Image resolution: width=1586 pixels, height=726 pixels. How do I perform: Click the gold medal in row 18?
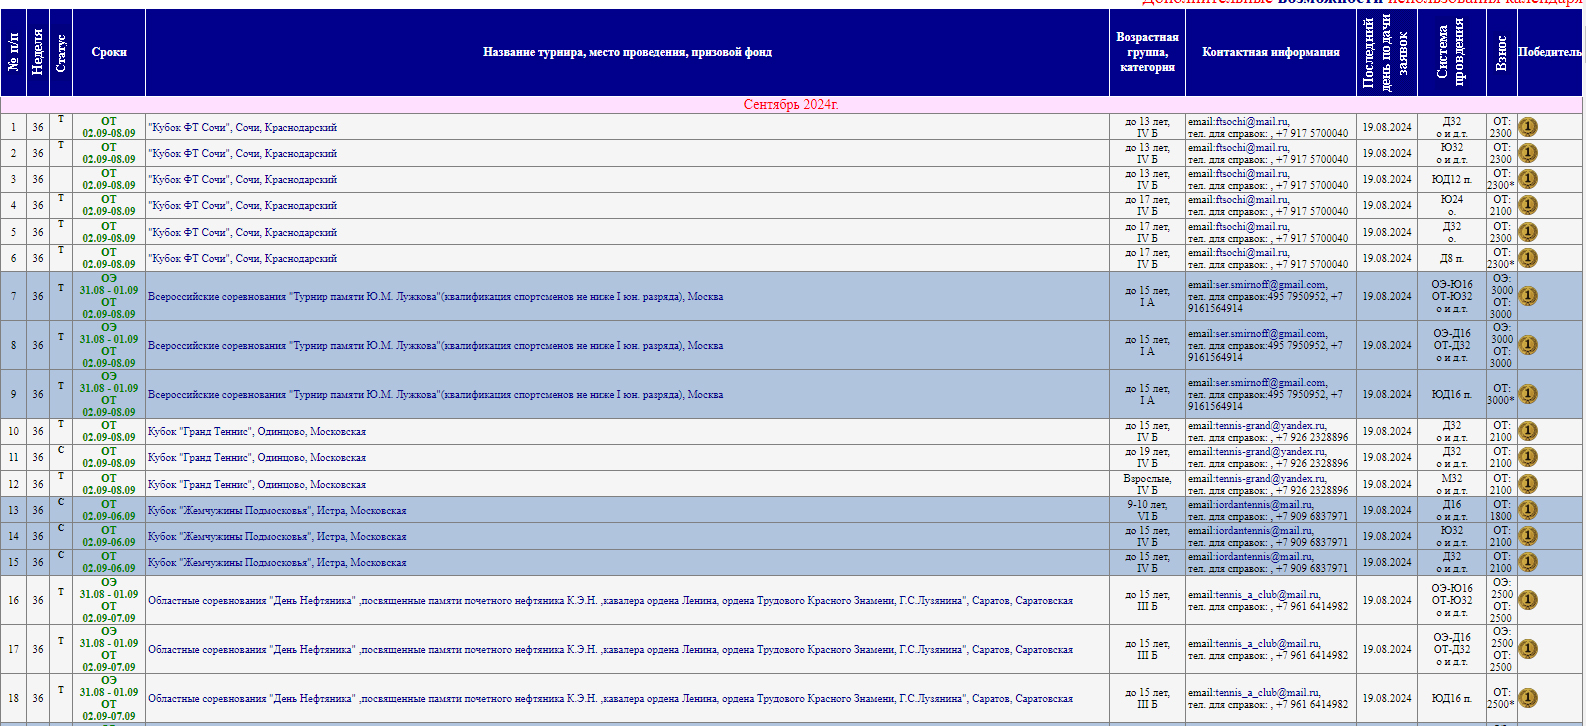[1528, 698]
